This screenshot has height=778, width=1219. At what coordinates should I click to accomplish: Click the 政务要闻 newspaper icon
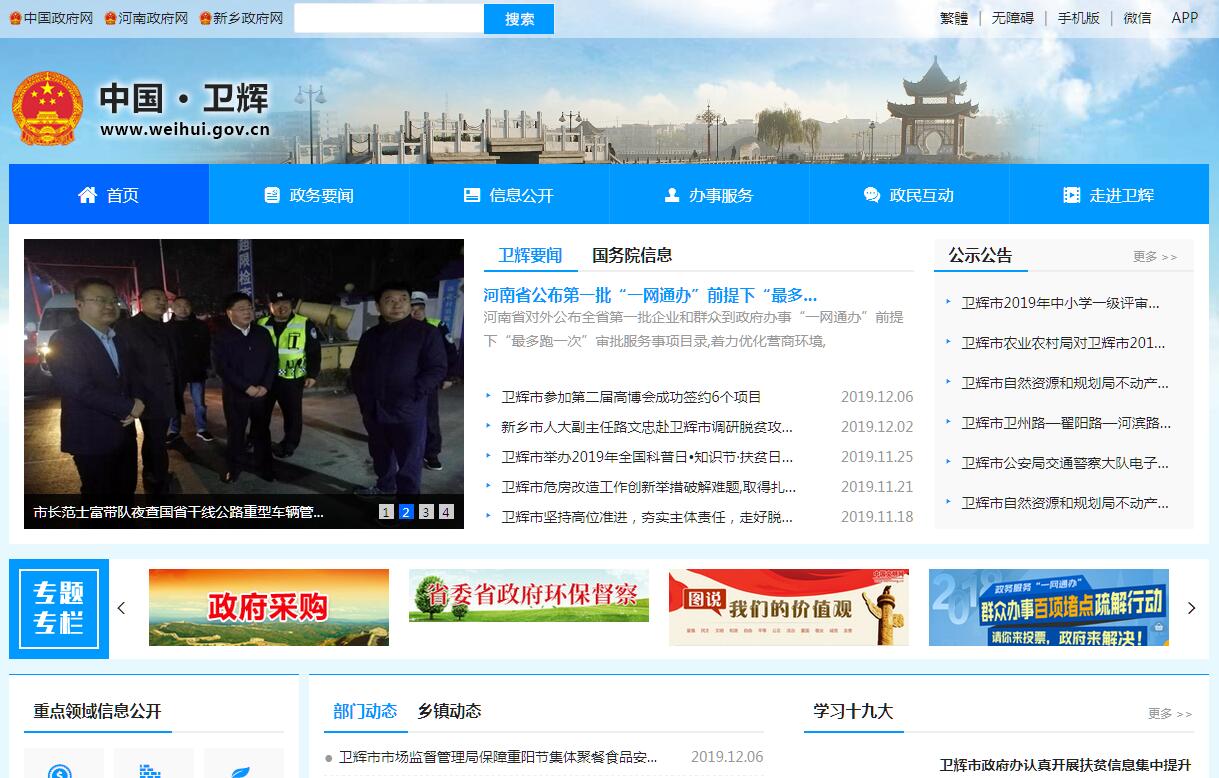272,195
